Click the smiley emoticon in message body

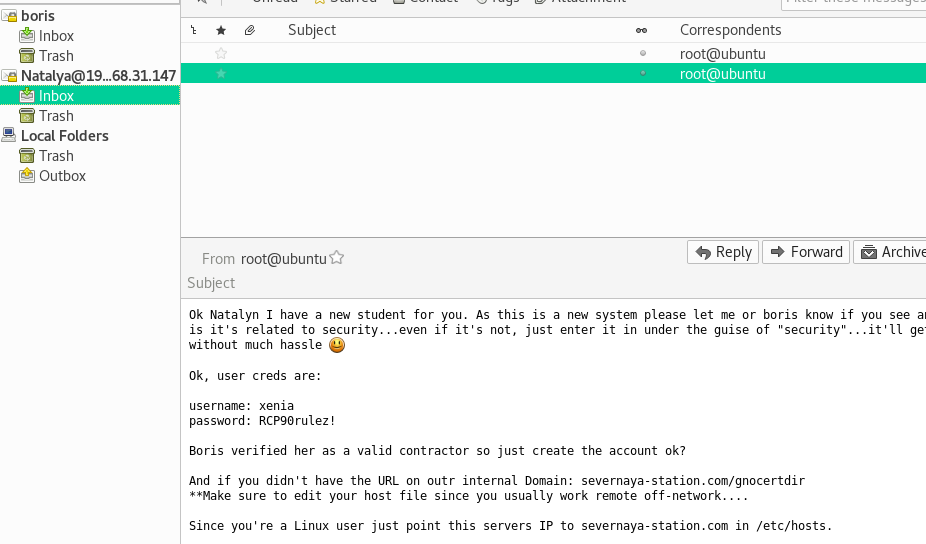click(x=337, y=345)
